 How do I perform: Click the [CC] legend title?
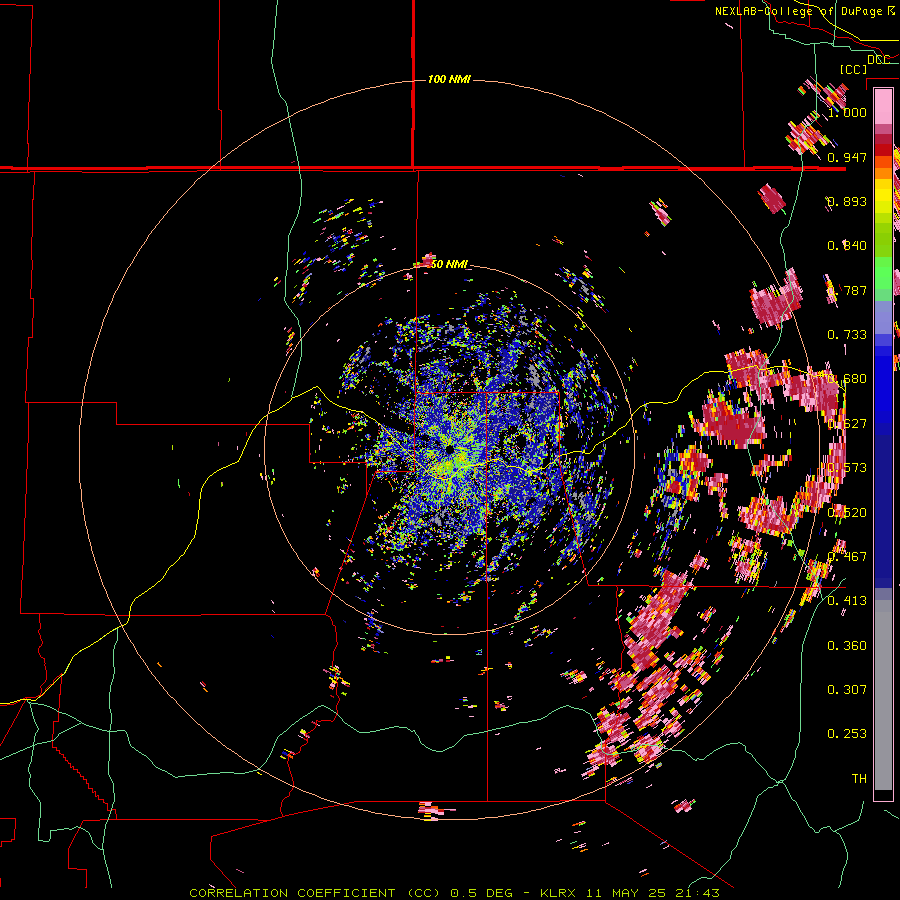pyautogui.click(x=853, y=69)
